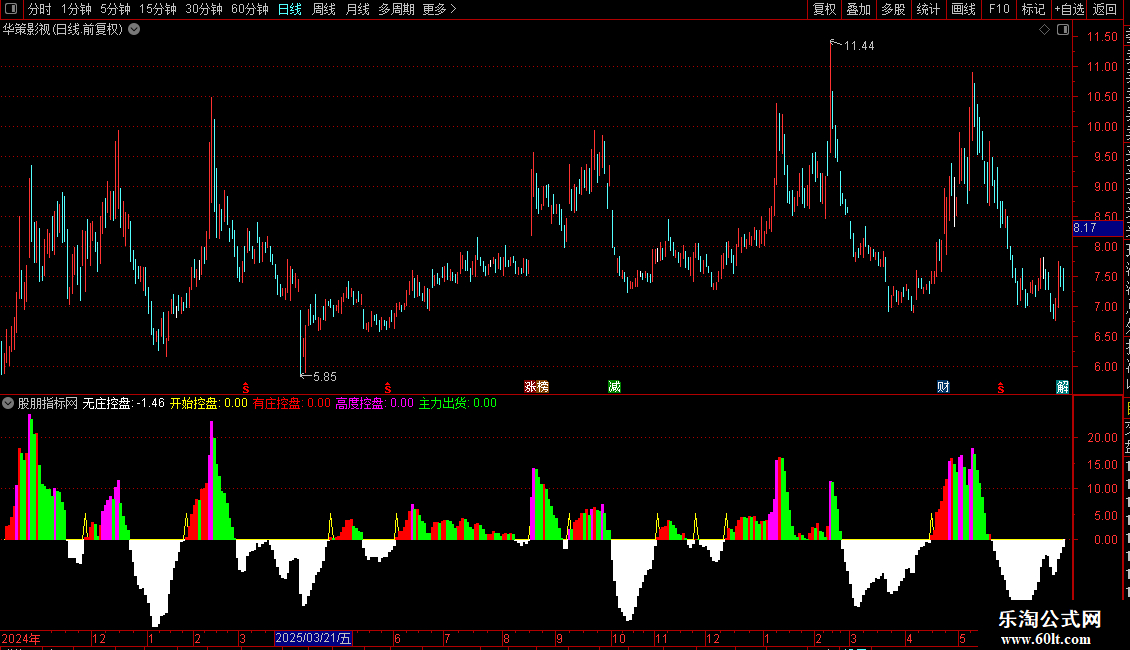The height and width of the screenshot is (650, 1130).
Task: Open the 画线 drawing tools
Action: (963, 9)
